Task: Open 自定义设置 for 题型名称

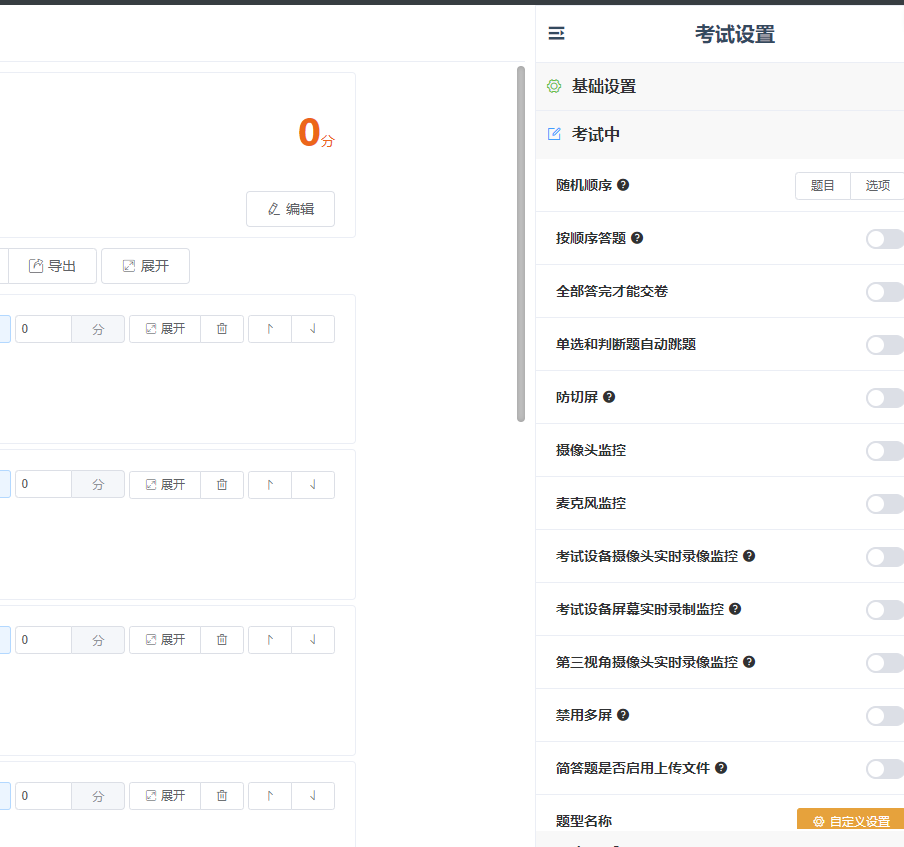Action: click(851, 821)
